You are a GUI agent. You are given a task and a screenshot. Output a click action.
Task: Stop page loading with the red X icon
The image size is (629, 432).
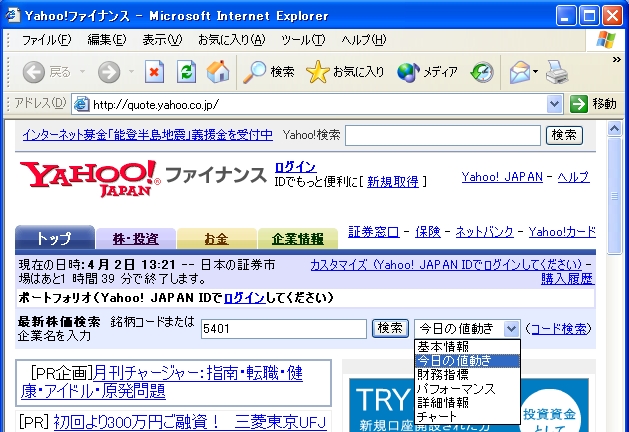(154, 72)
